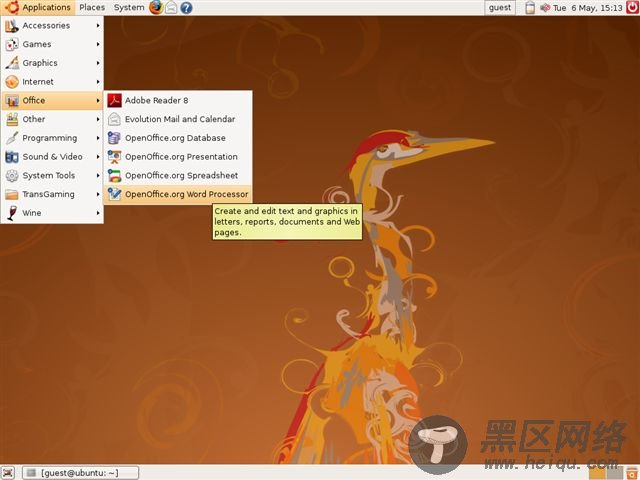
Task: Click the OpenOffice.org Presentation icon
Action: point(114,157)
